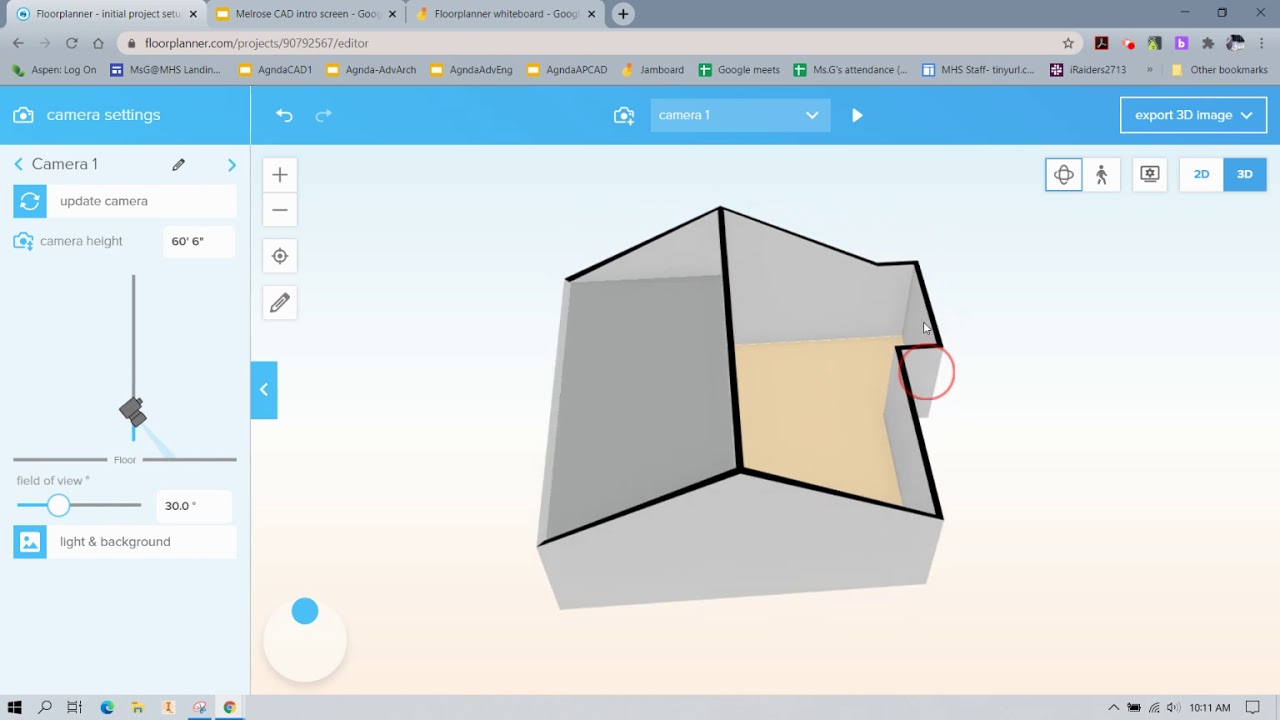Screen dimensions: 1280x720
Task: Click the camera settings header icon
Action: (x=23, y=115)
